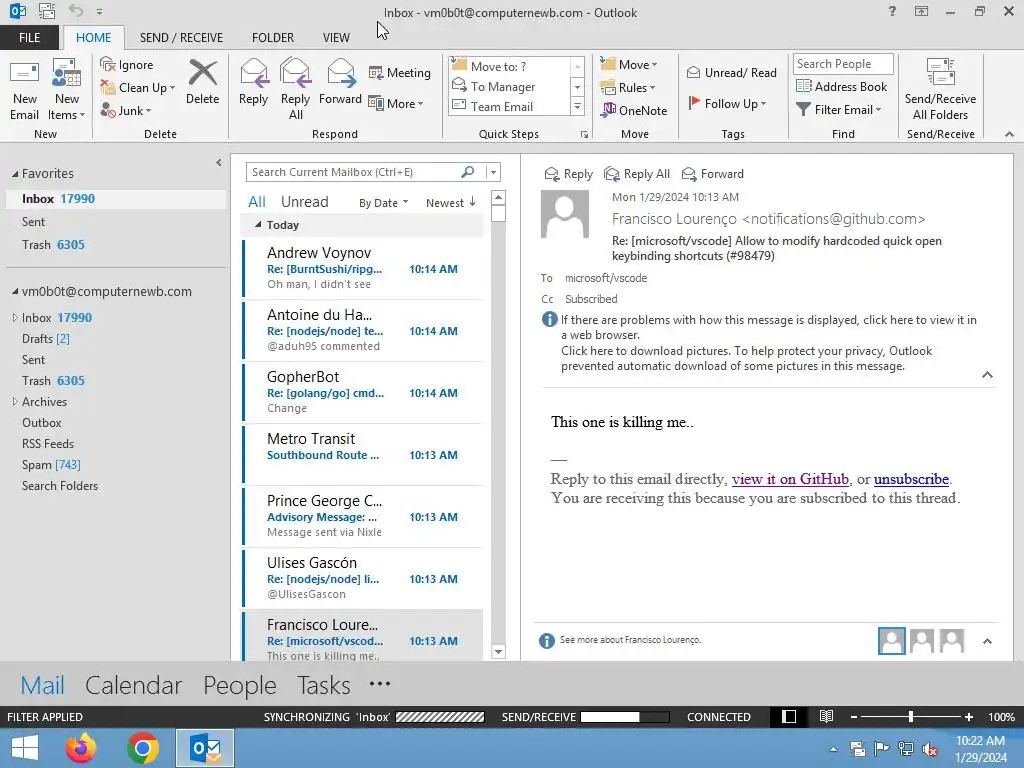
Task: Click Send/Receive All Folders
Action: [x=940, y=90]
